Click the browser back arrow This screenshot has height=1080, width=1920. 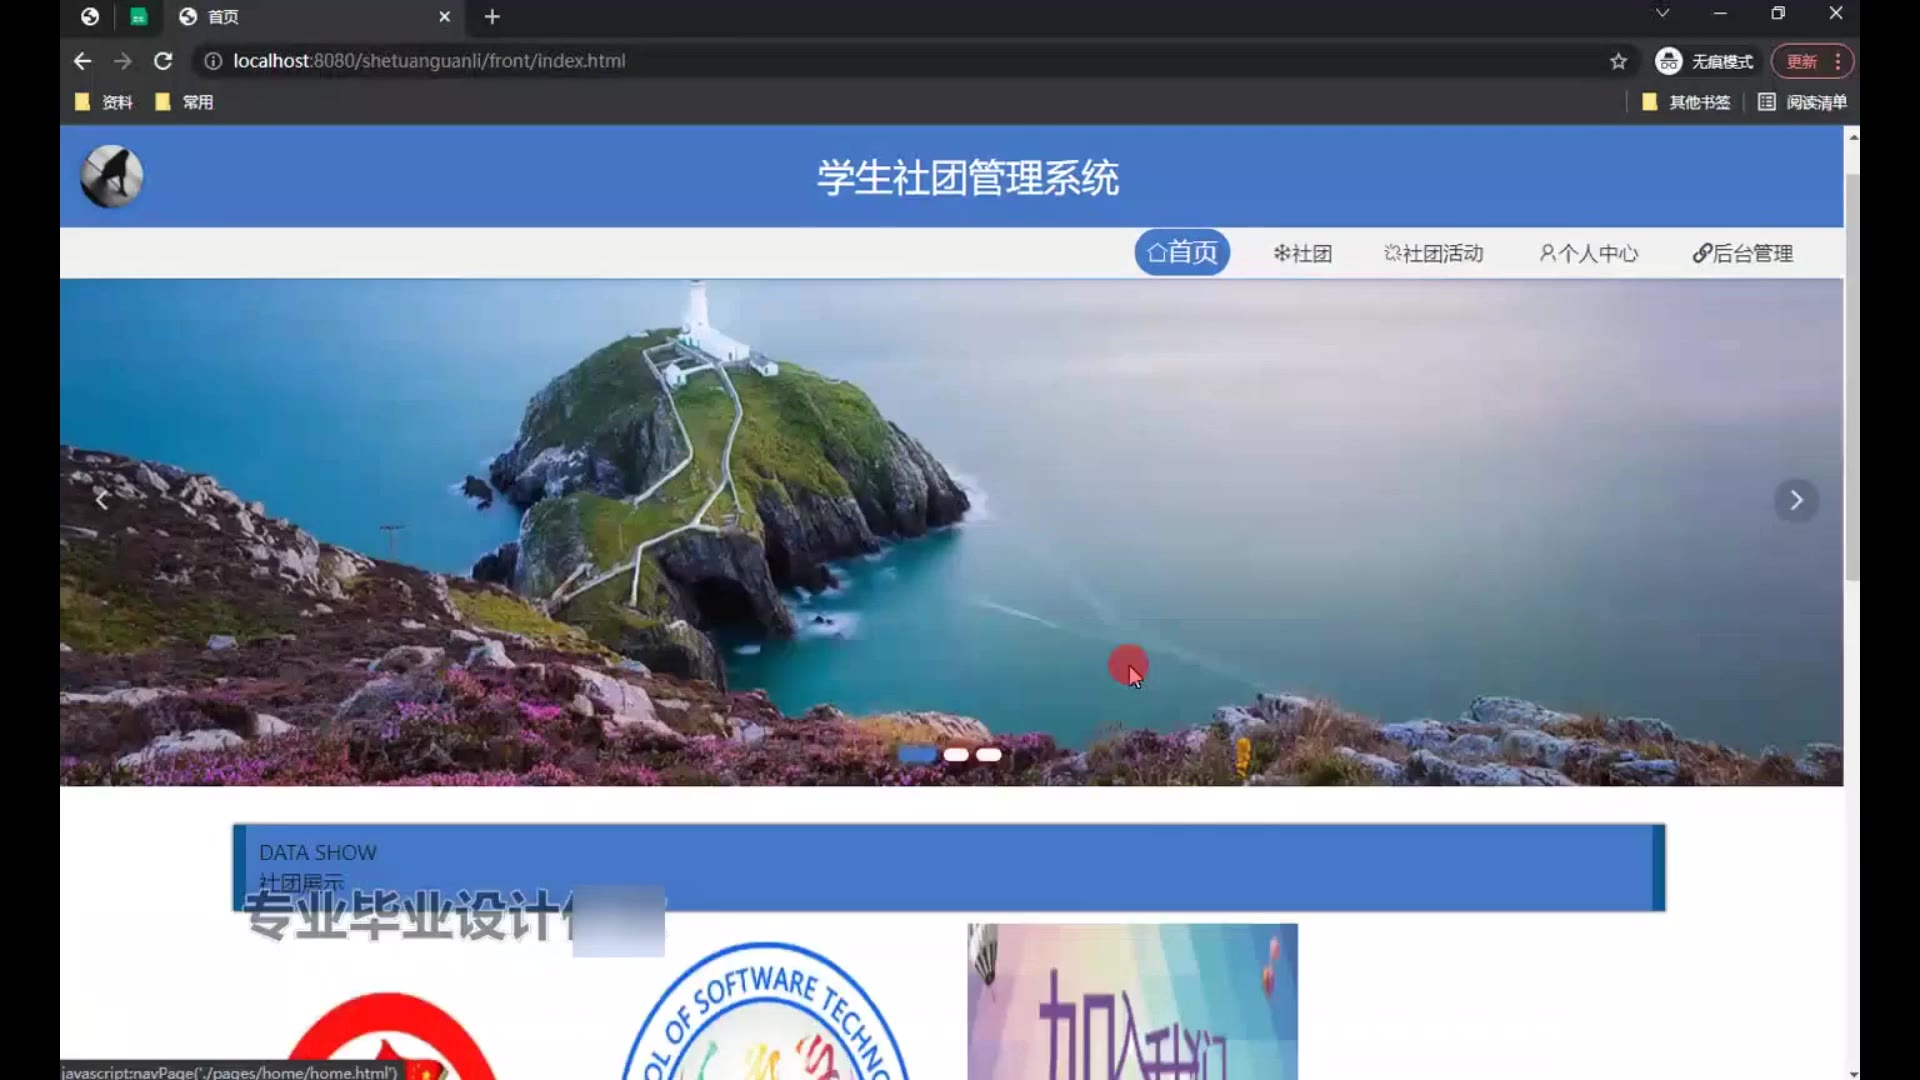[x=82, y=61]
